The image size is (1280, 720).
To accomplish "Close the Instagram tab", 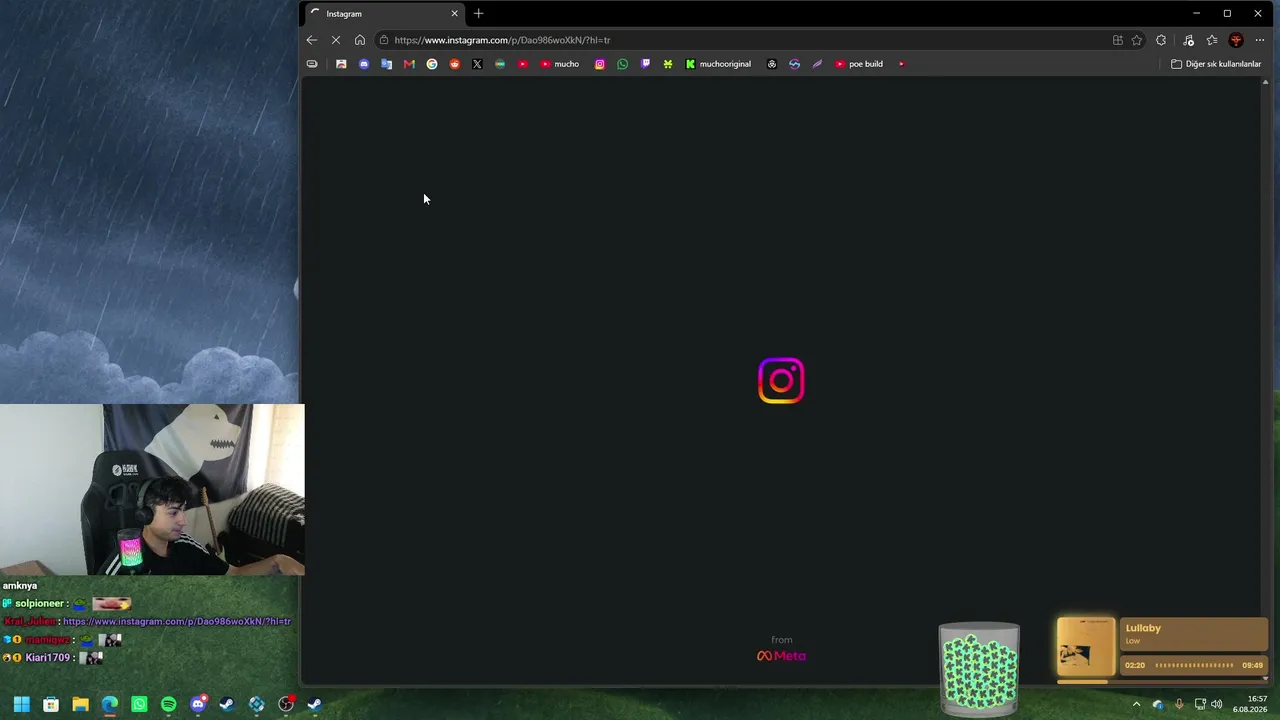I will 454,14.
